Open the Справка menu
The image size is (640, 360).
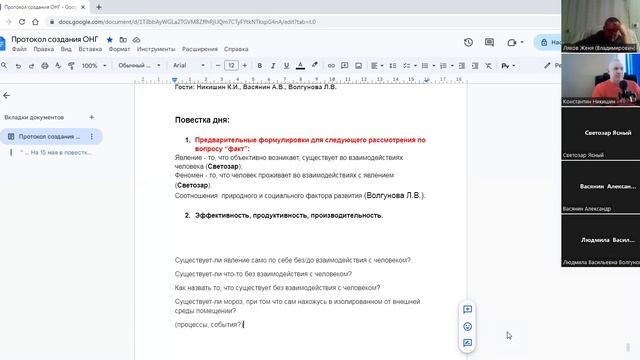coord(236,49)
